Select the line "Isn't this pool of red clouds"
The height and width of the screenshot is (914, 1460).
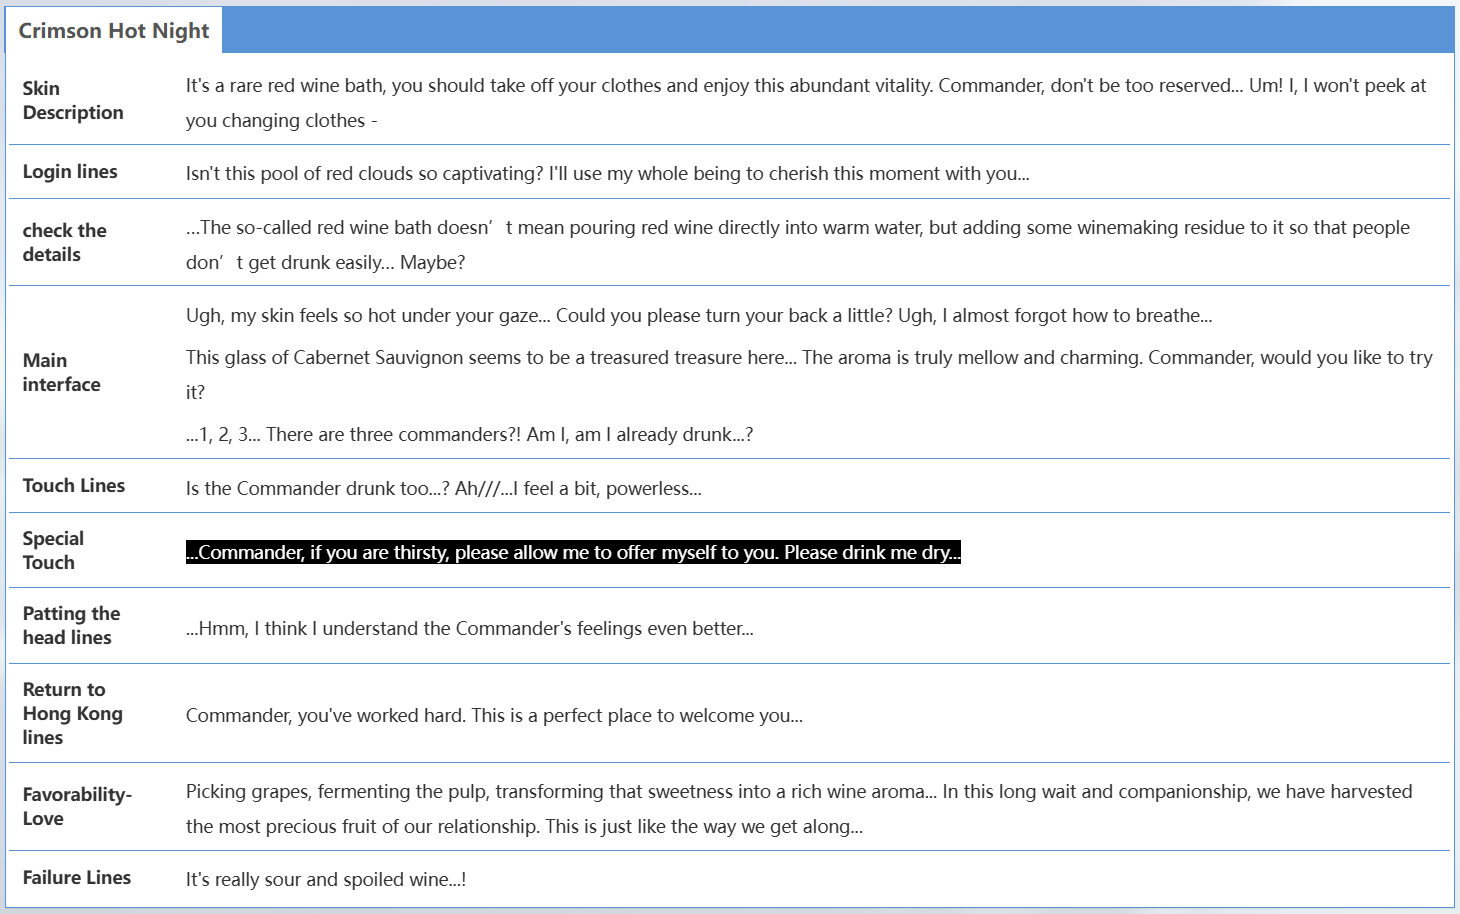pos(608,173)
